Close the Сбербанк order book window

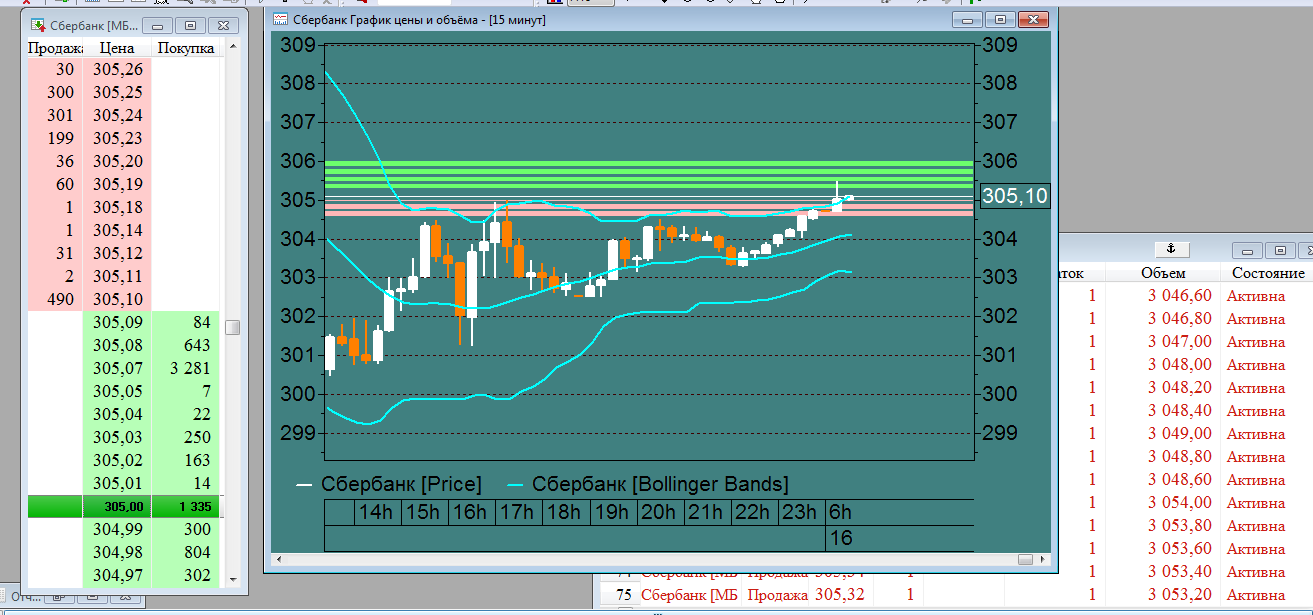point(224,25)
